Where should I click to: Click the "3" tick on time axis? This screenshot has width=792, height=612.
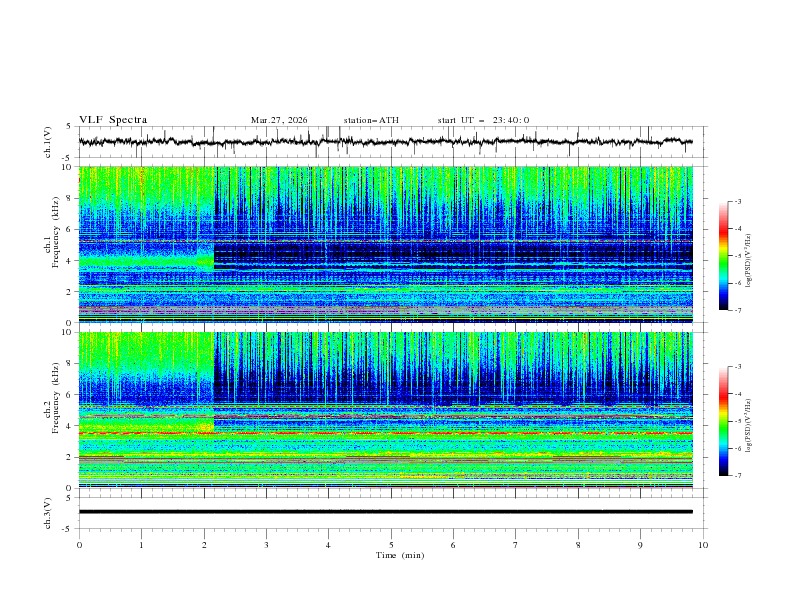[266, 545]
